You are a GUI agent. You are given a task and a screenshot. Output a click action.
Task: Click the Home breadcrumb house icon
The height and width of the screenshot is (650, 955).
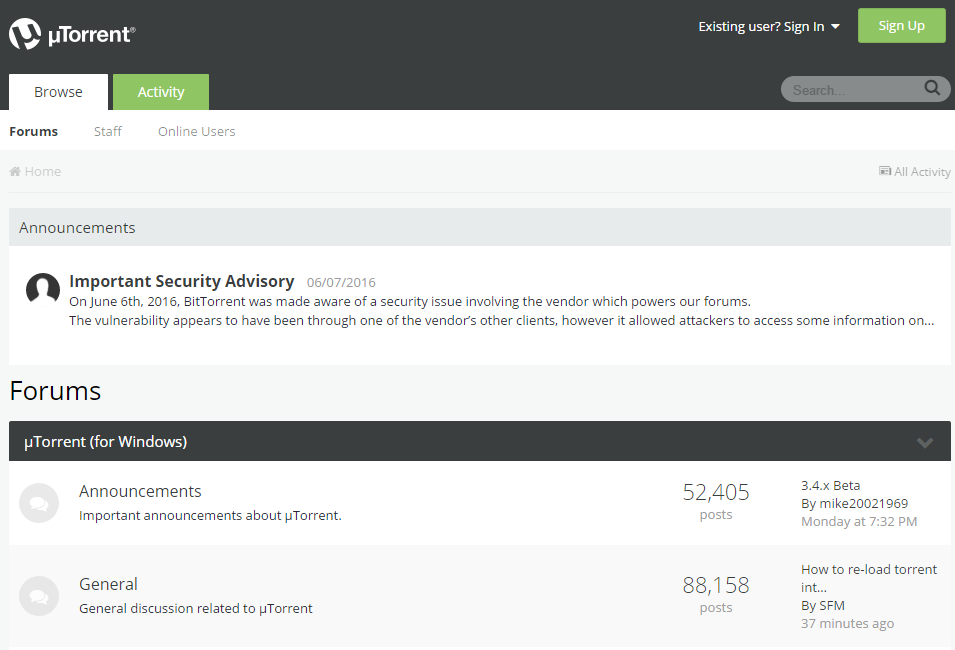click(x=15, y=171)
